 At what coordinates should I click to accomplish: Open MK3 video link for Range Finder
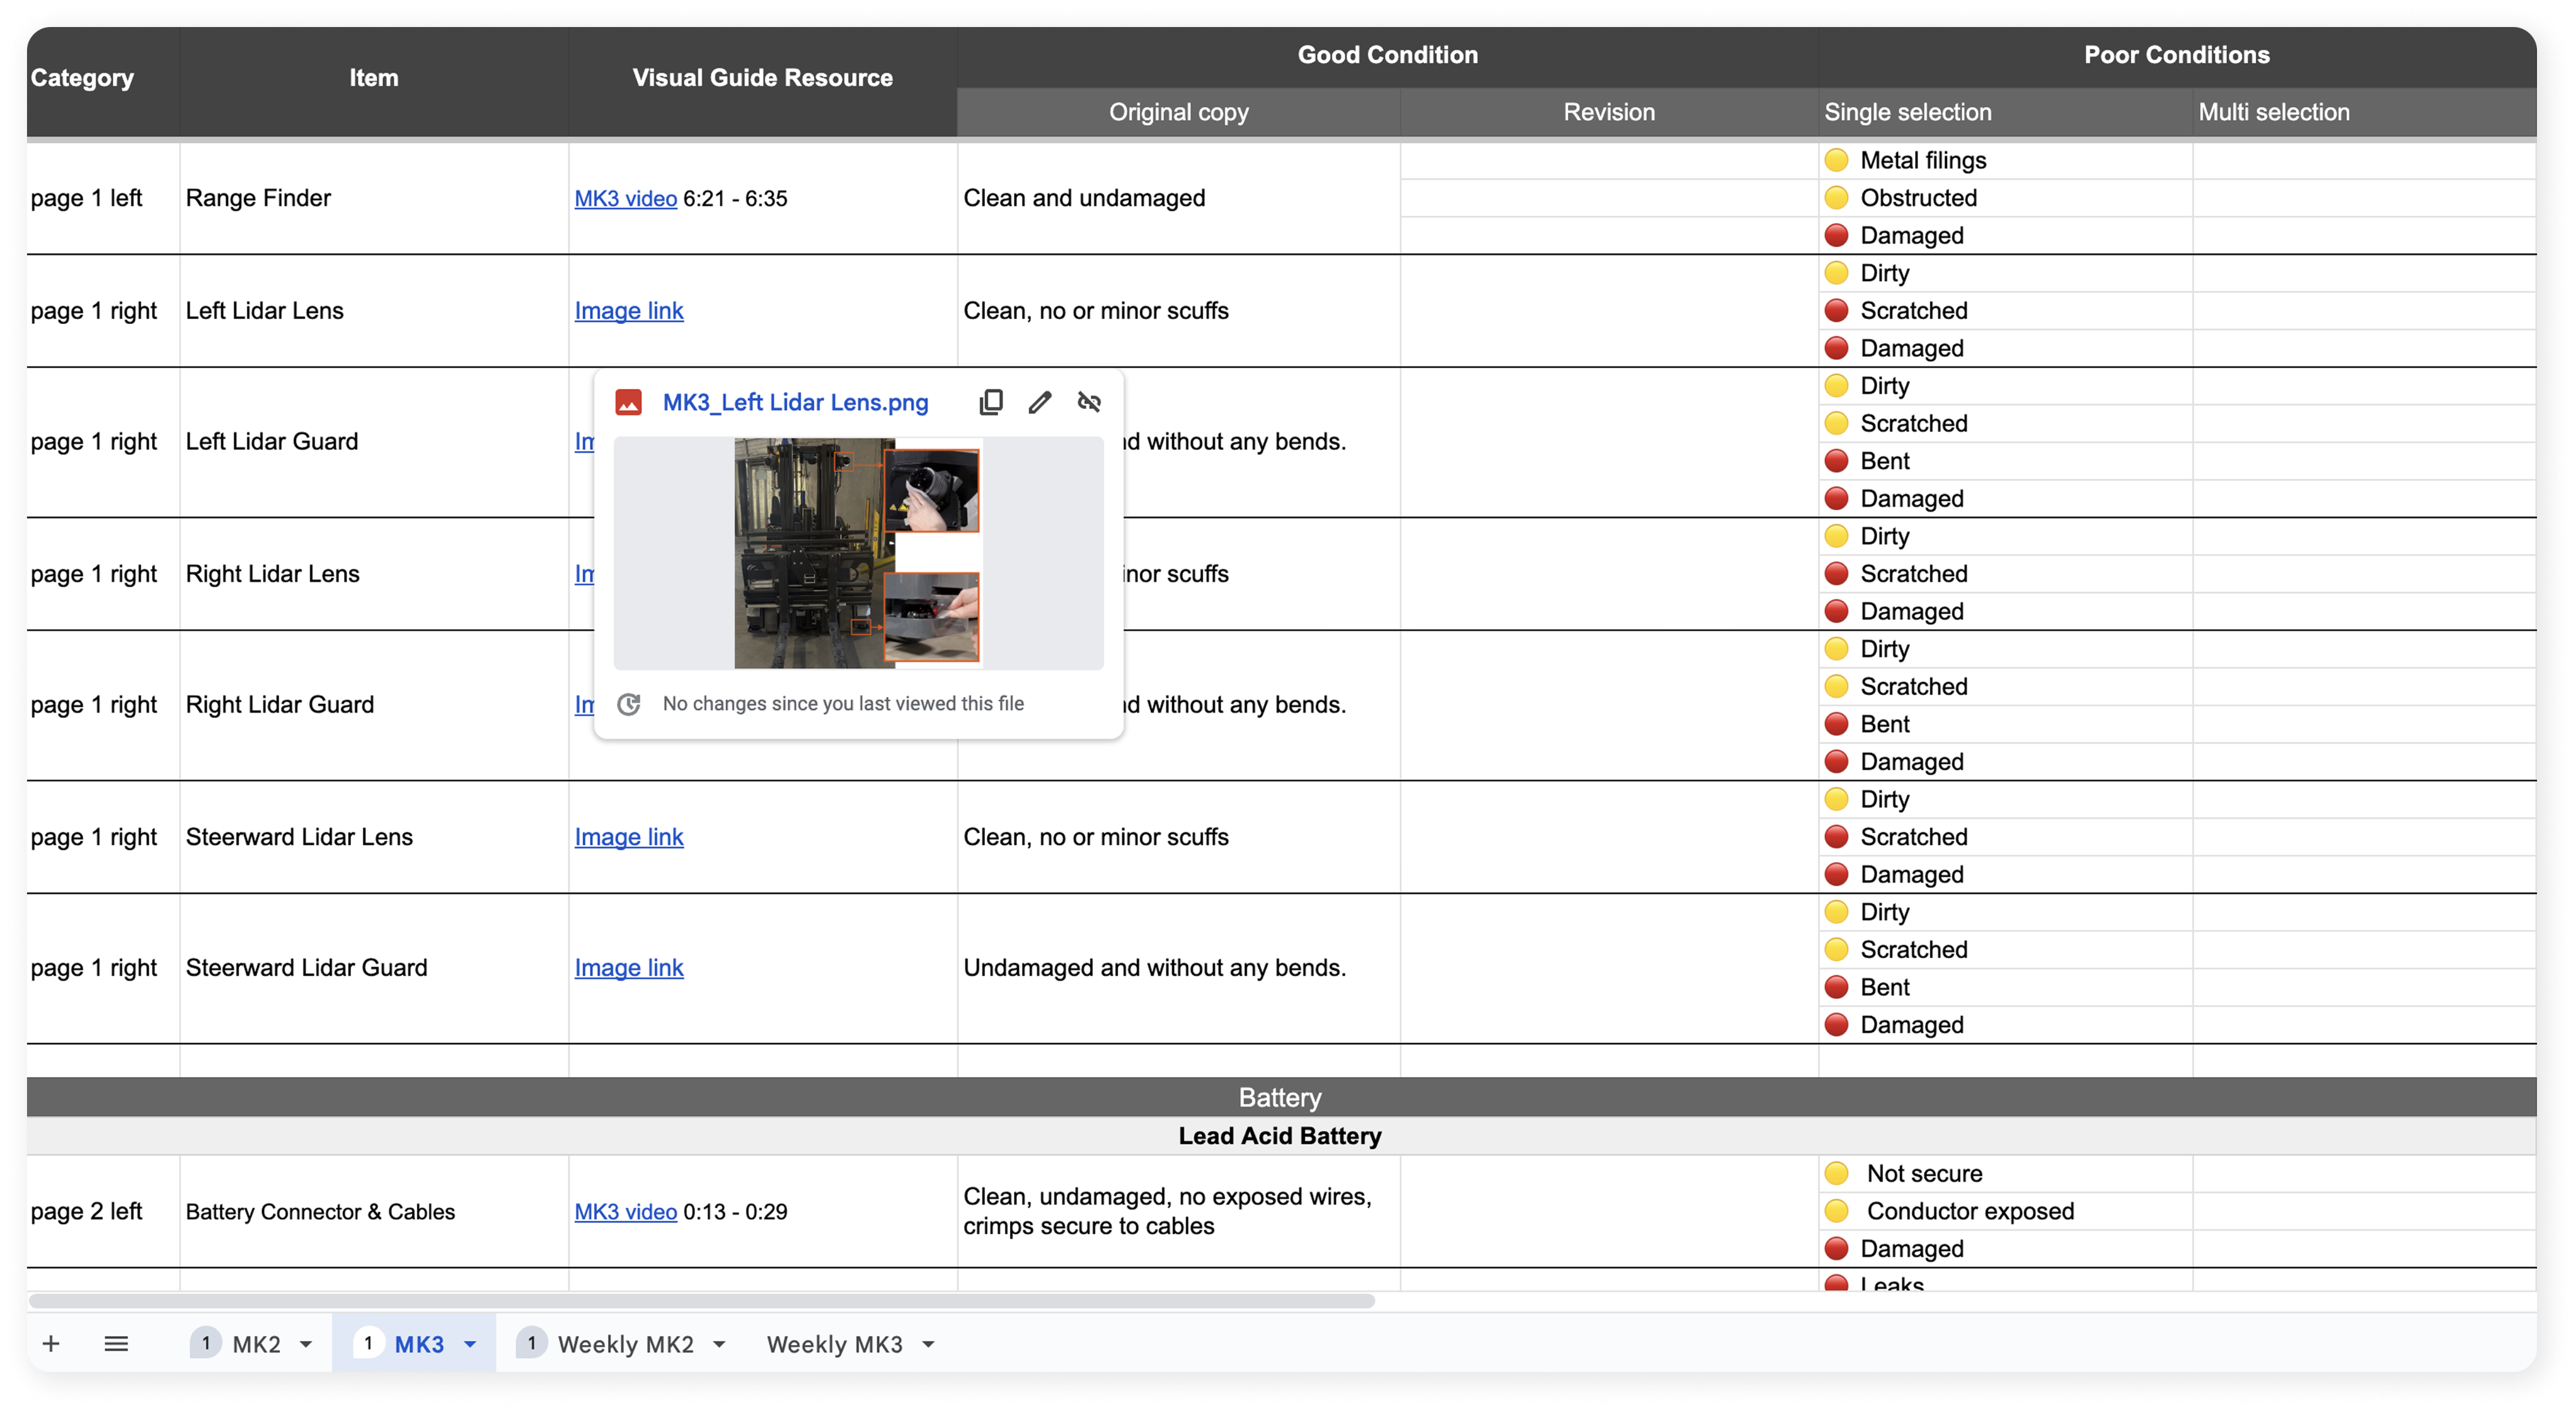(625, 198)
